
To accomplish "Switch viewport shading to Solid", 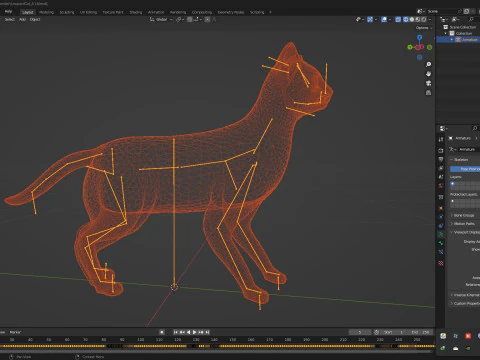I will pos(412,19).
